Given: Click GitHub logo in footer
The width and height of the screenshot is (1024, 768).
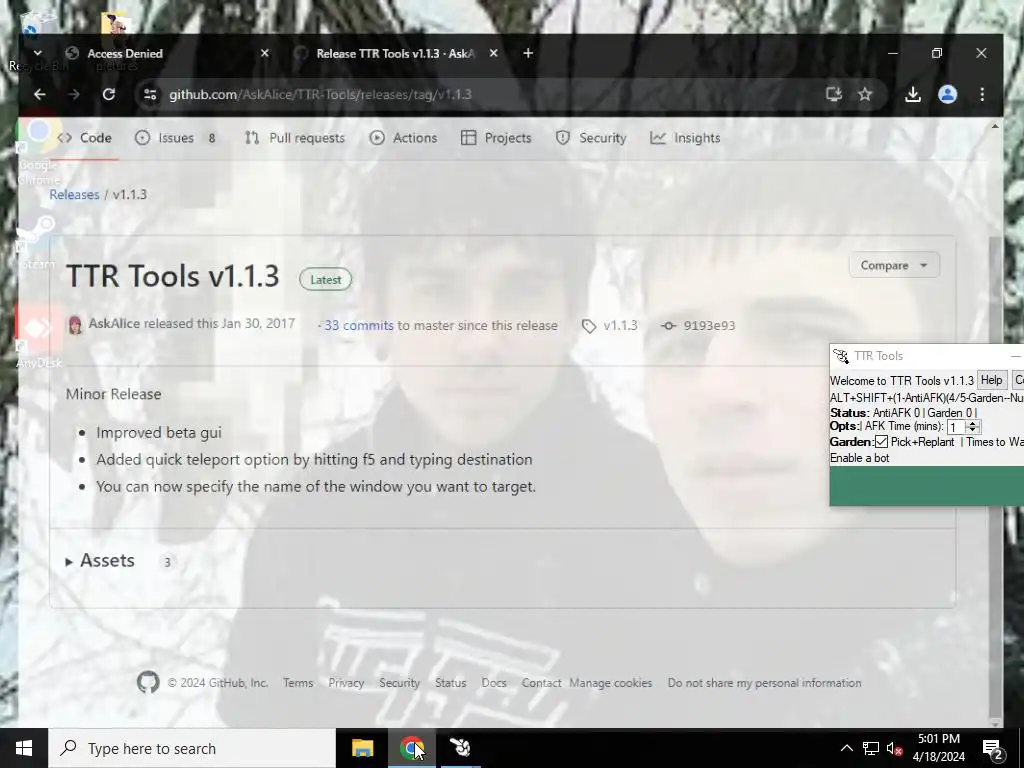Looking at the screenshot, I should [x=148, y=682].
